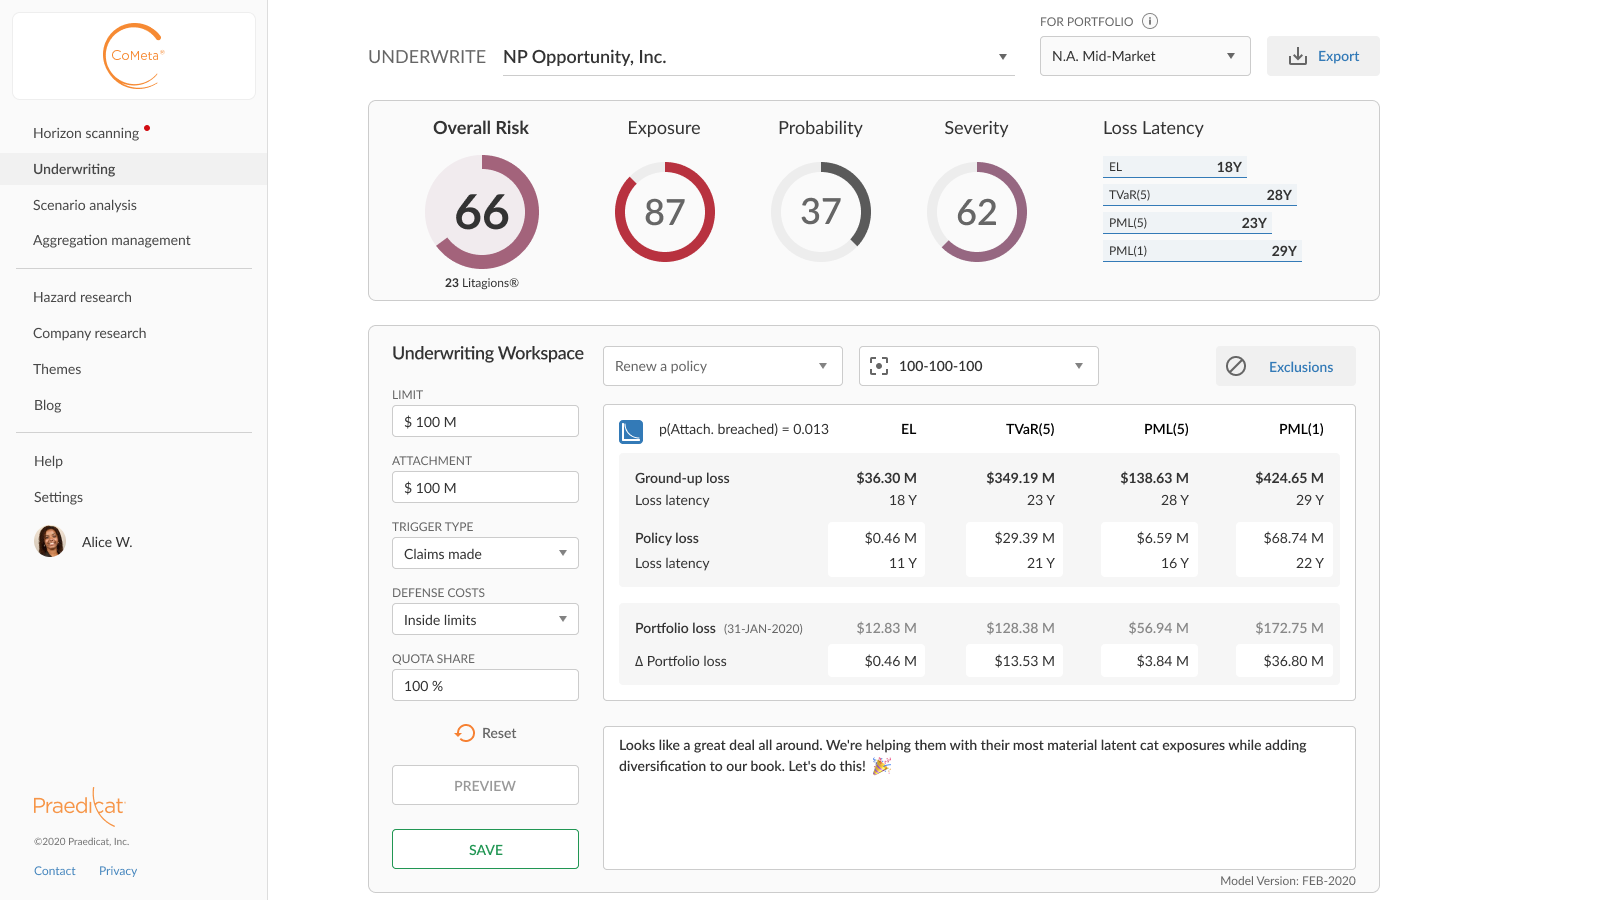Click into the underwriting notes text area
The height and width of the screenshot is (900, 1600).
click(979, 798)
